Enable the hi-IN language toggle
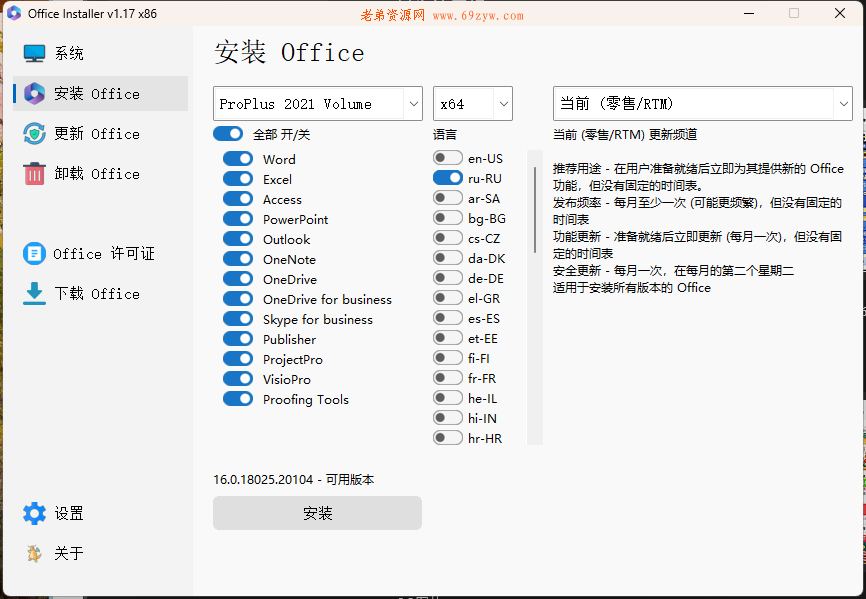The height and width of the screenshot is (599, 866). (448, 418)
